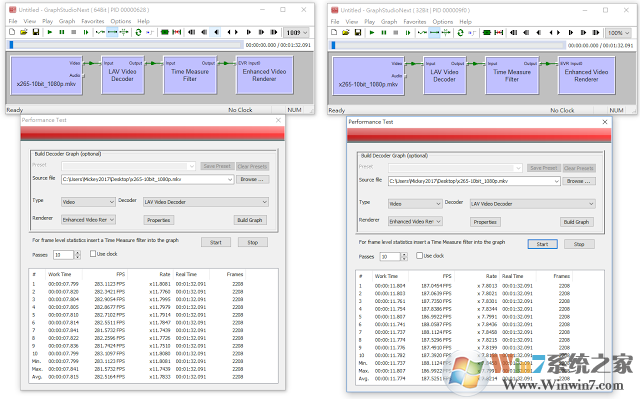Open 100% zoom dropdown in 32bit window
The width and height of the screenshot is (640, 399).
pyautogui.click(x=627, y=33)
